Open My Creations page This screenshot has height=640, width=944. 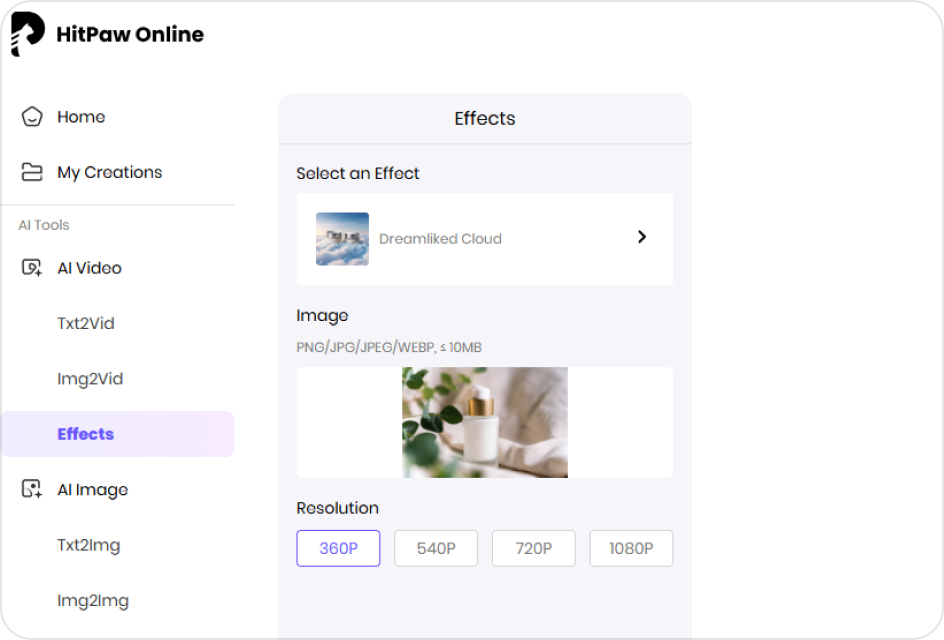point(109,172)
